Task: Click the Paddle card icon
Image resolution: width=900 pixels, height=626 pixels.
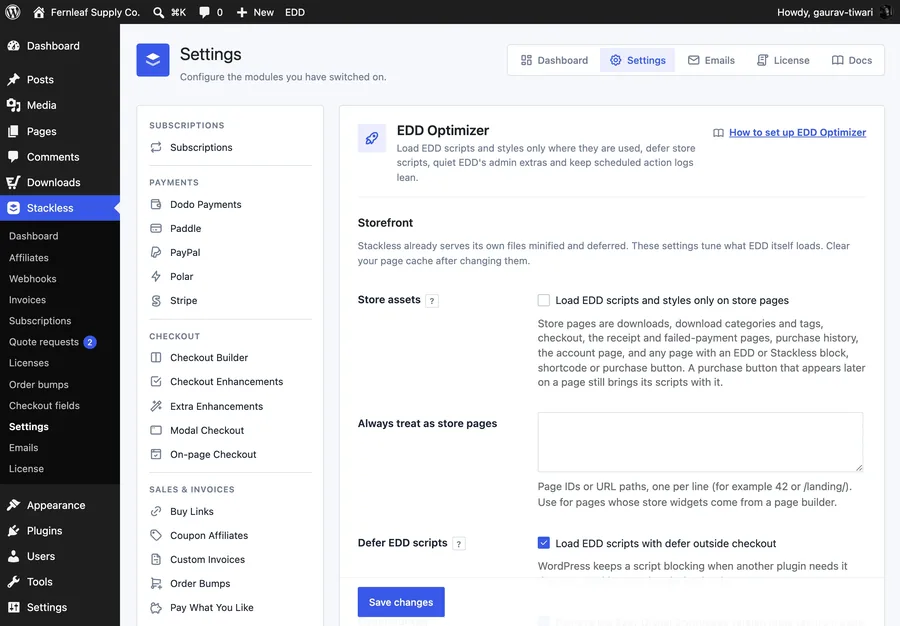Action: (156, 228)
